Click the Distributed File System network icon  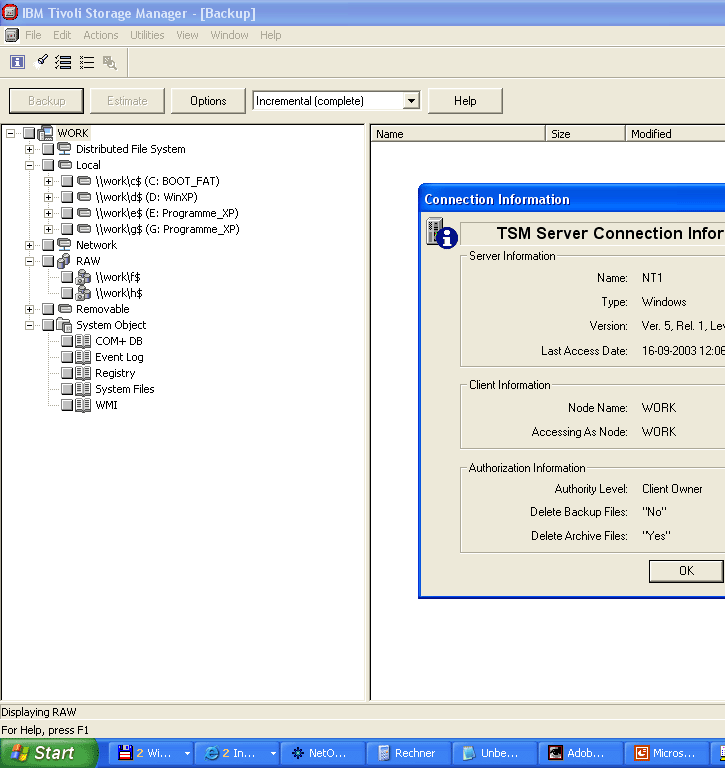64,149
